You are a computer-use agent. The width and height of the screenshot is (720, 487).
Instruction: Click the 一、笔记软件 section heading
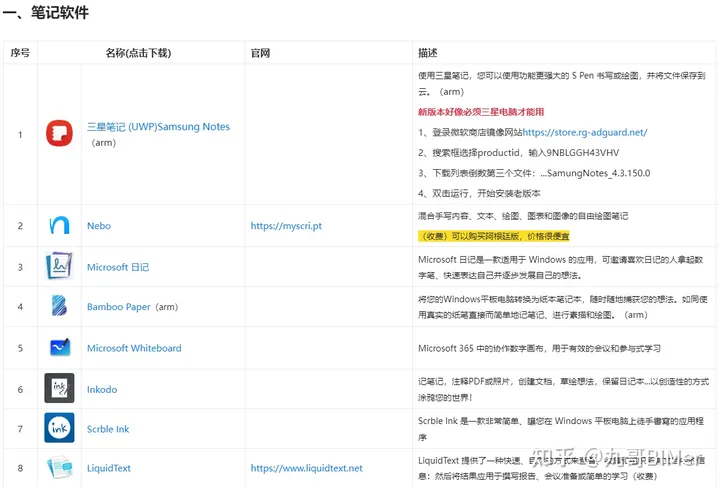click(x=45, y=12)
